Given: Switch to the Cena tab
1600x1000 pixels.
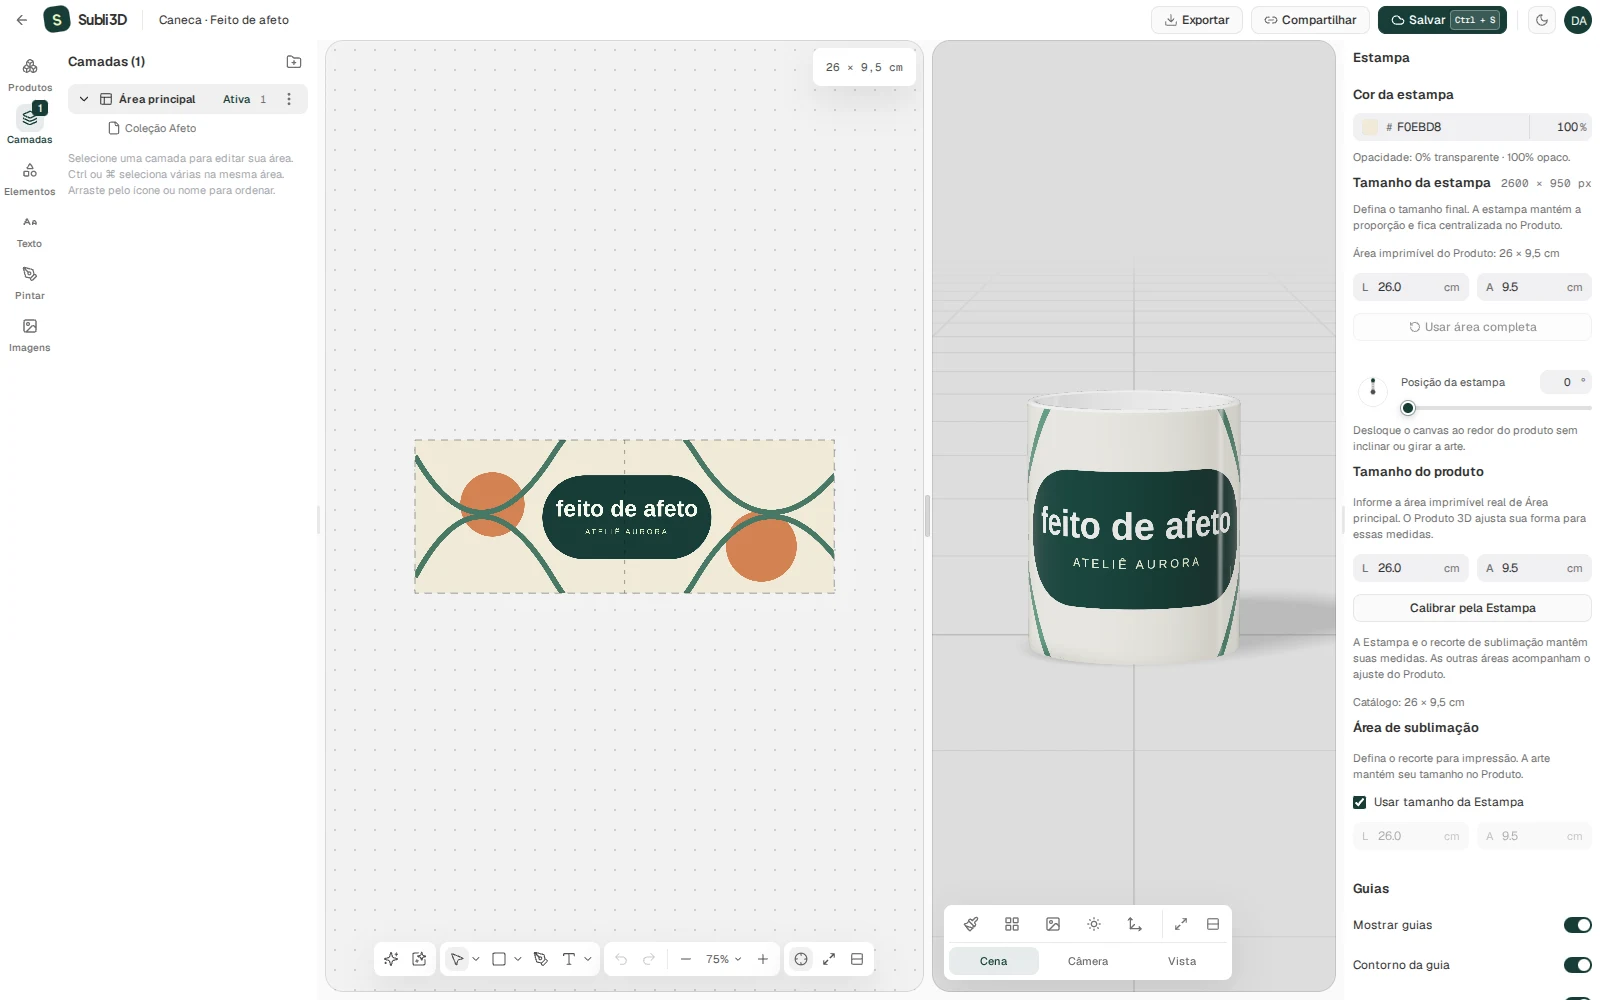Looking at the screenshot, I should 994,961.
